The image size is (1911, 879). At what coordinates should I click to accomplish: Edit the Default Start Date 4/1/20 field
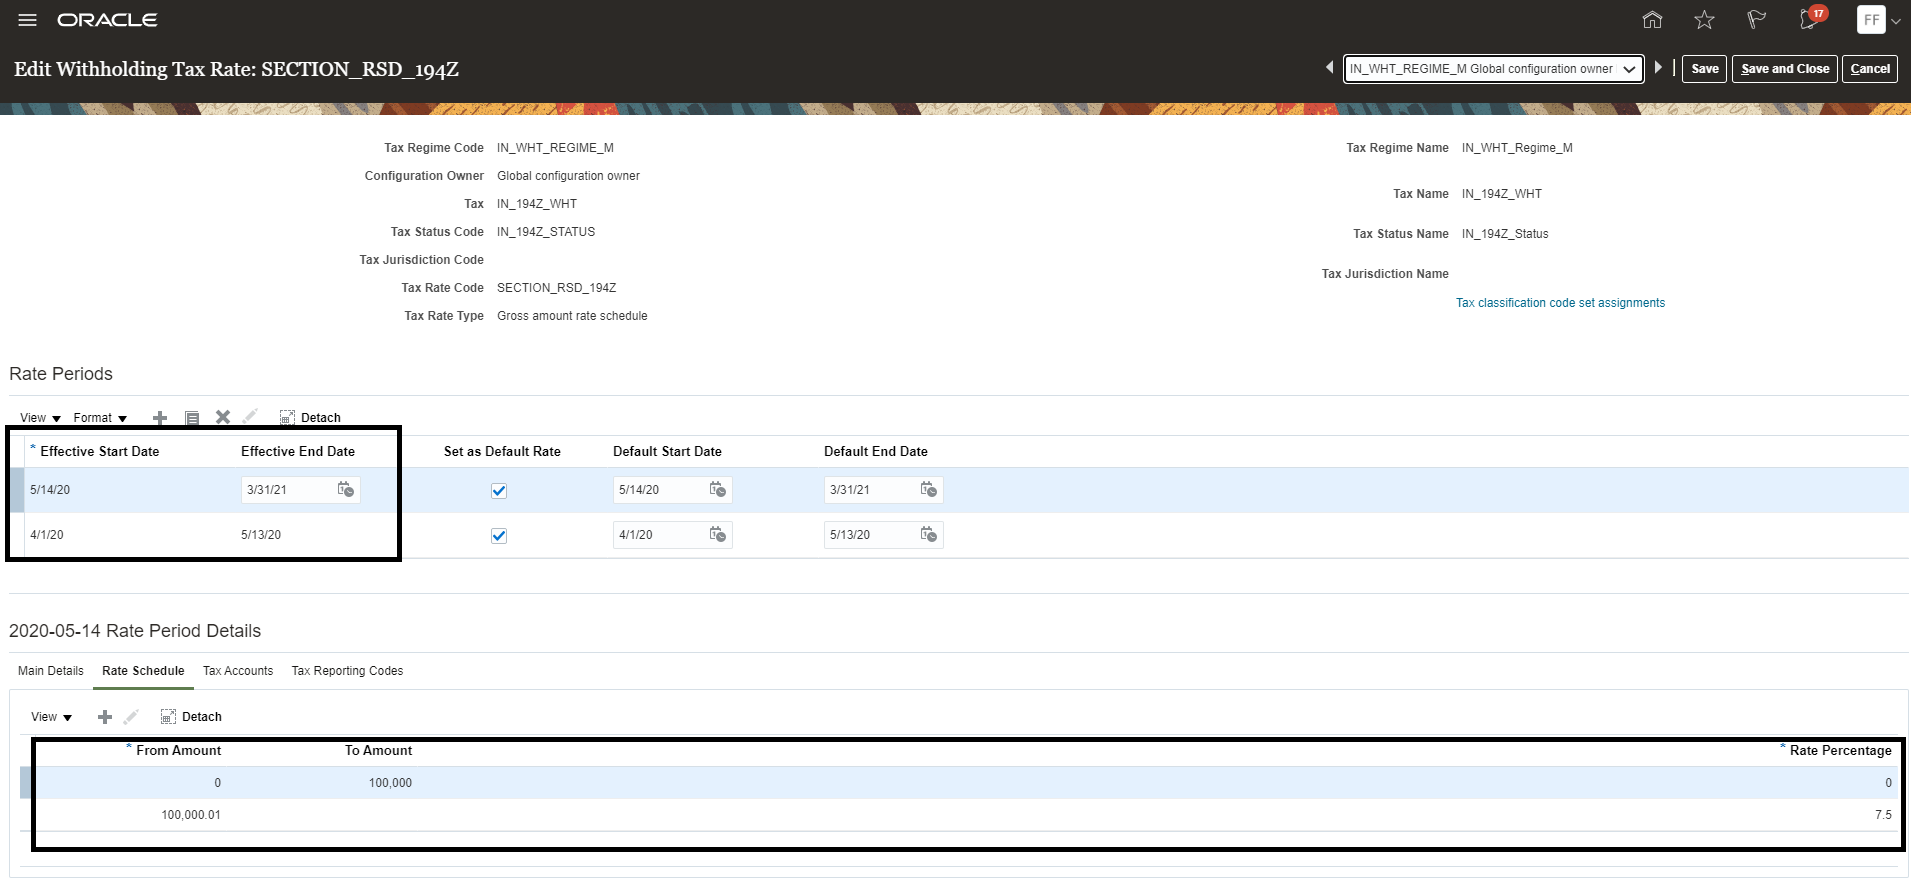coord(659,535)
